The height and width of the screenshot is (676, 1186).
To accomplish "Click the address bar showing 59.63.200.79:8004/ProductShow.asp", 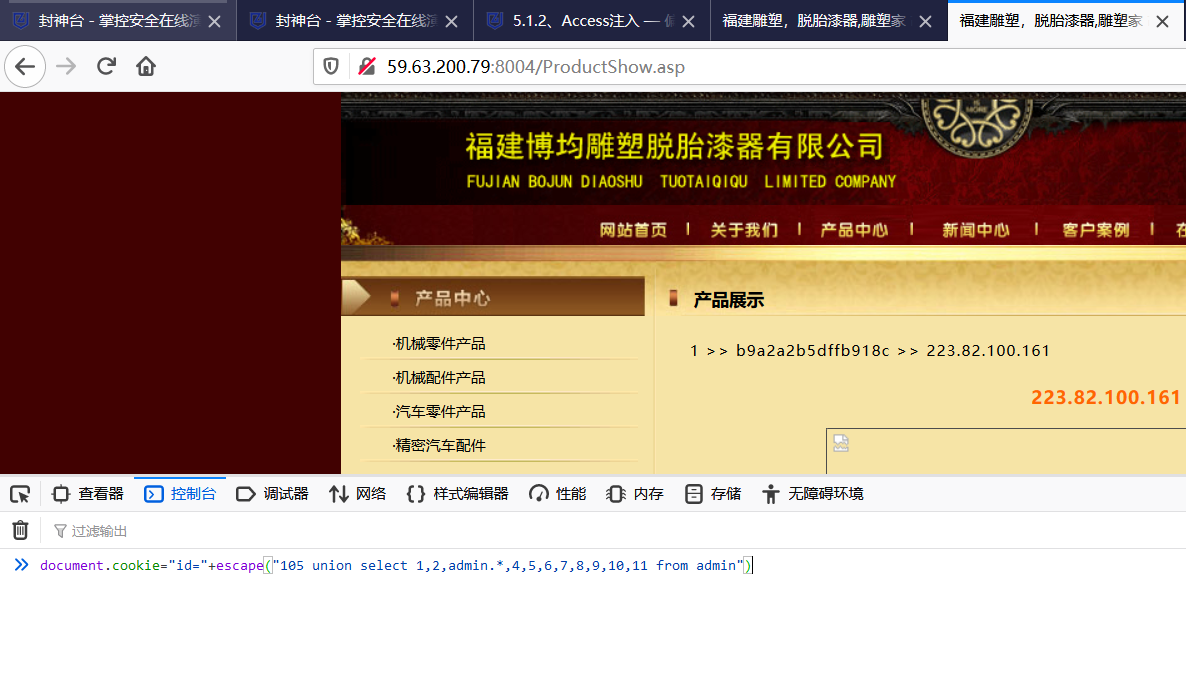I will [x=749, y=67].
